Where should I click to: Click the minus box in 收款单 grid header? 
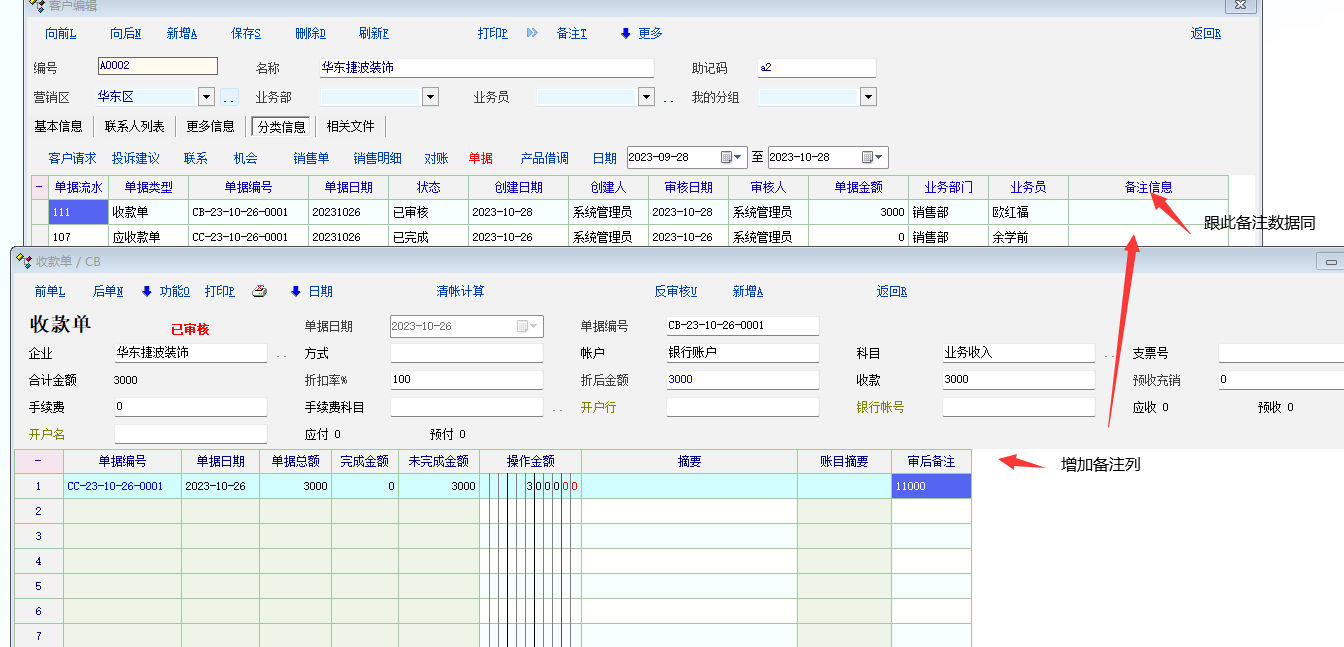point(38,461)
